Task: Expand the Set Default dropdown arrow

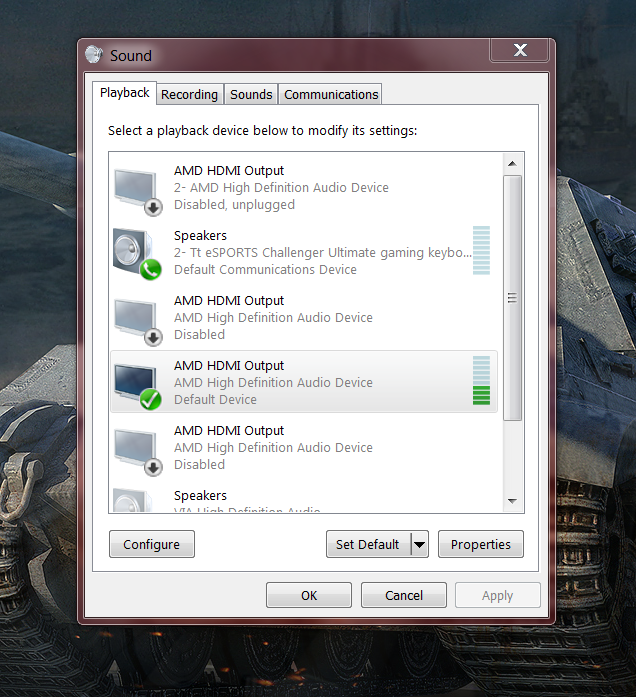Action: click(419, 544)
